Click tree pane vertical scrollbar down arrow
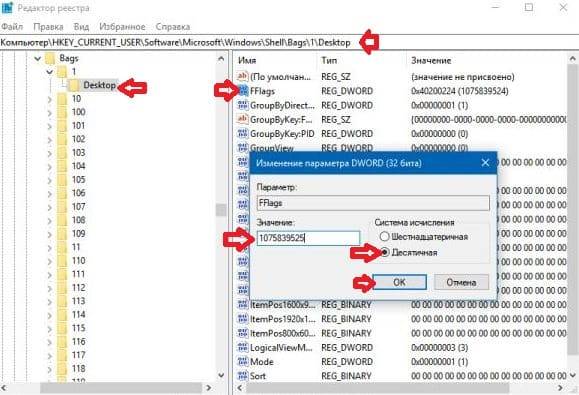 (x=221, y=375)
